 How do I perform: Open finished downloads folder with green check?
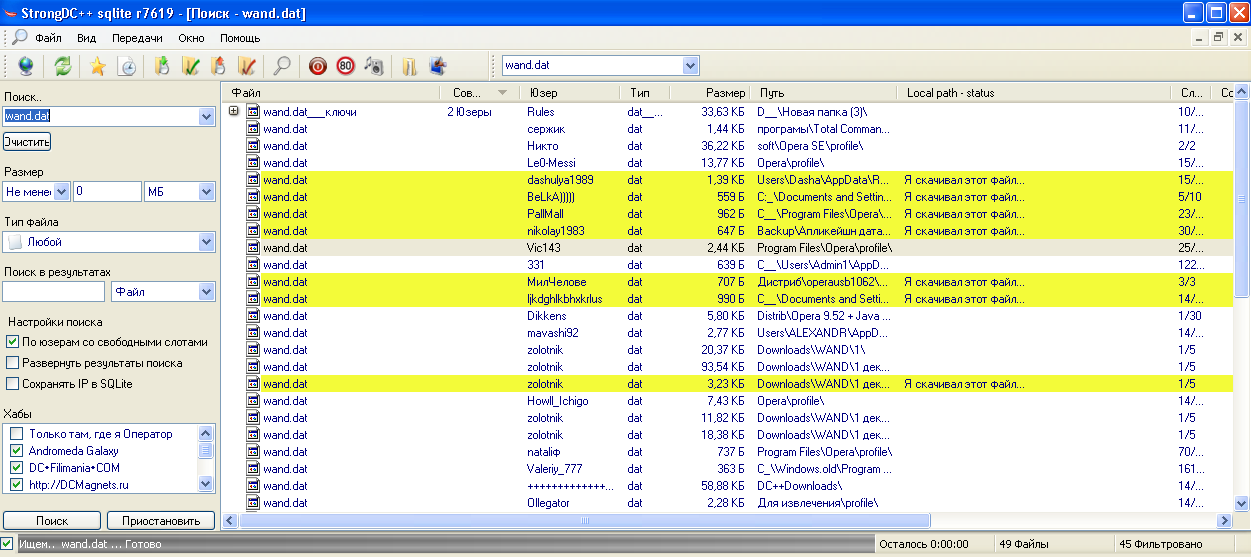[x=191, y=66]
